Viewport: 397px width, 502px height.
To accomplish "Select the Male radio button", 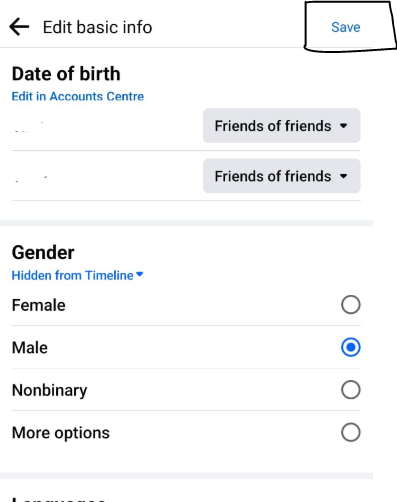I will 351,347.
